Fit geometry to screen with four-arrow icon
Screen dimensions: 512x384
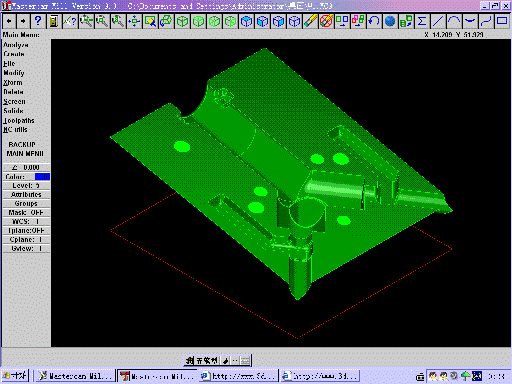pos(134,21)
